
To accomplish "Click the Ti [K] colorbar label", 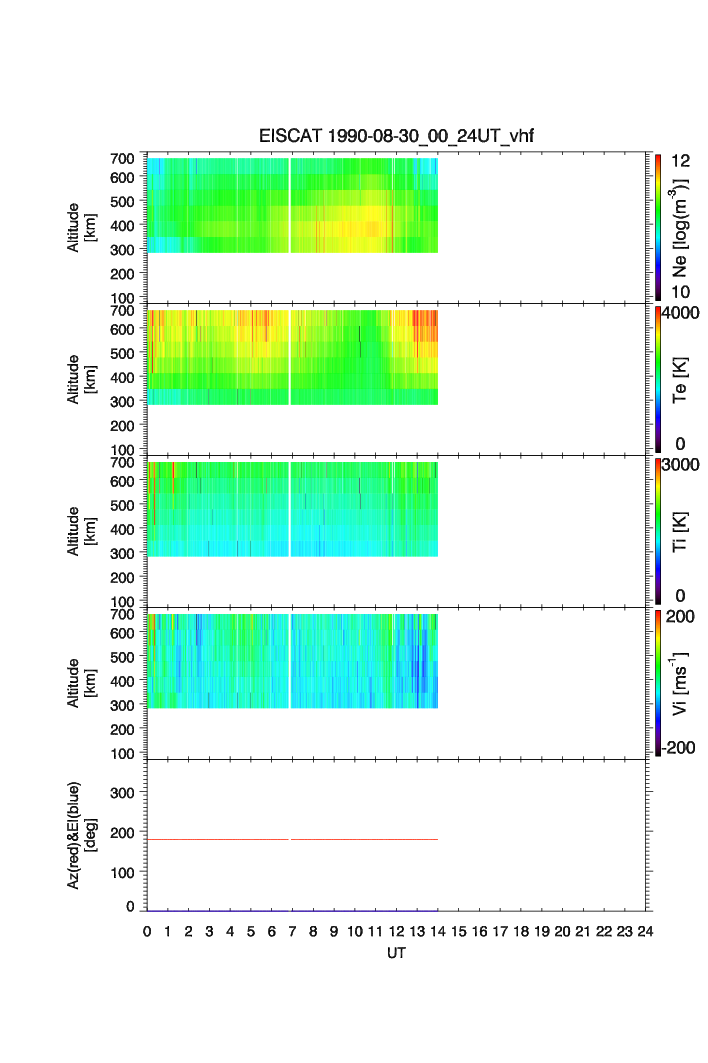I will click(680, 532).
